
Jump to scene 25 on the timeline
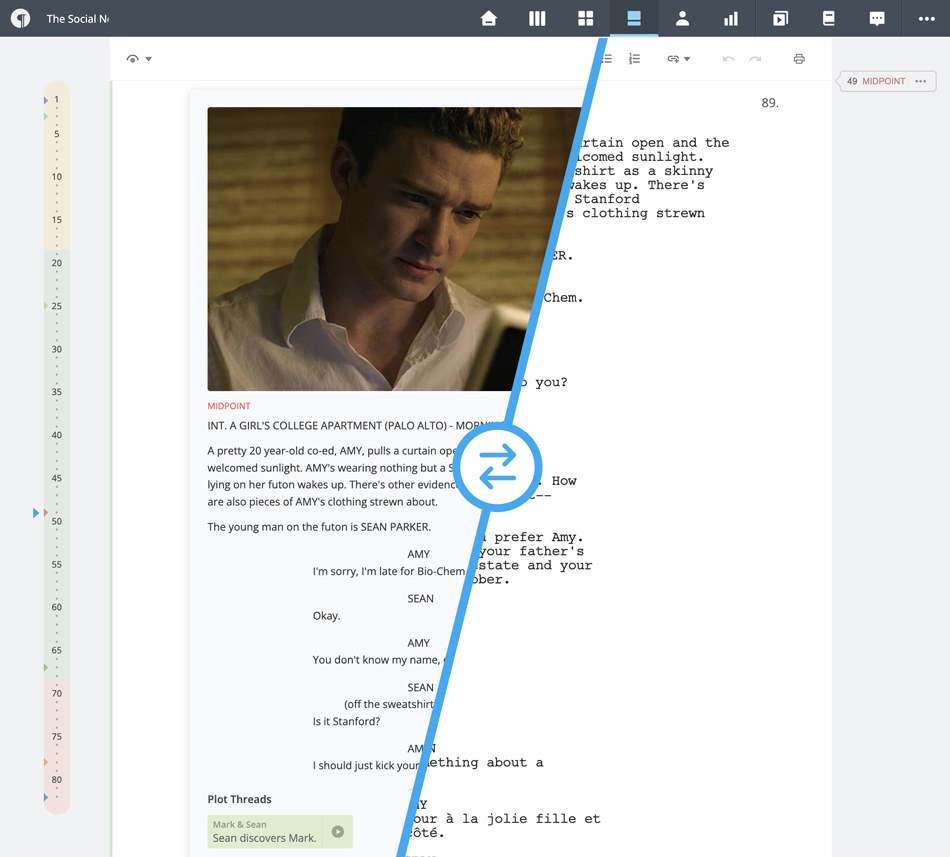[56, 306]
